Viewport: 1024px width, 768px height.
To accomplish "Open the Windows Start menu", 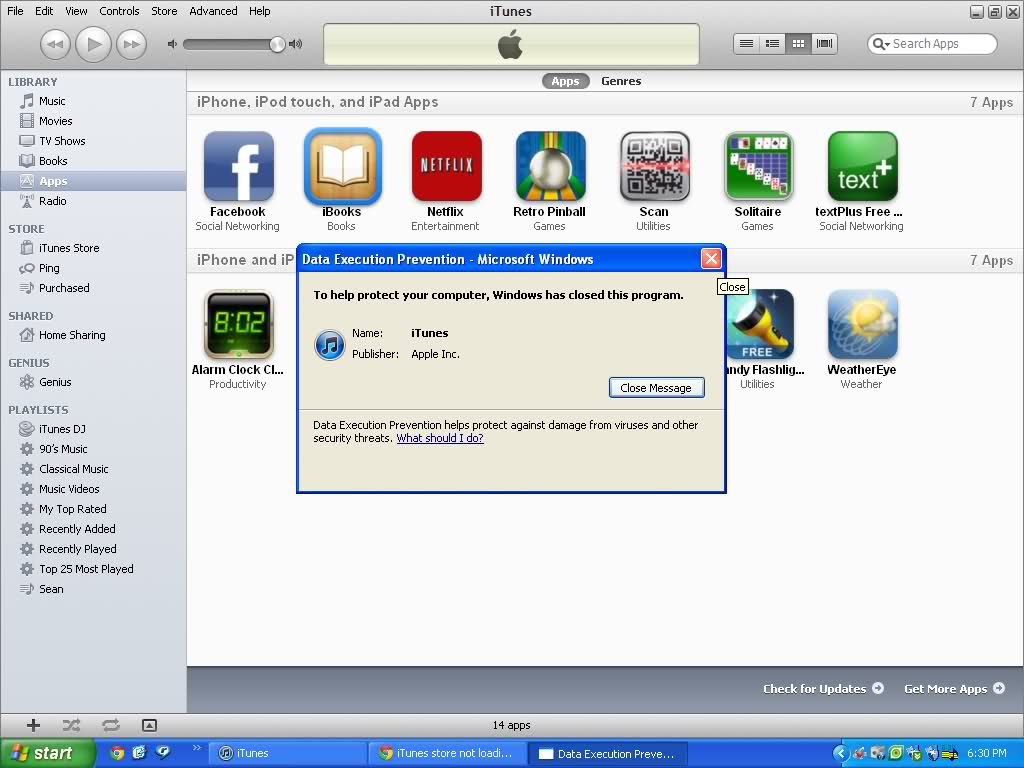I will tap(47, 753).
